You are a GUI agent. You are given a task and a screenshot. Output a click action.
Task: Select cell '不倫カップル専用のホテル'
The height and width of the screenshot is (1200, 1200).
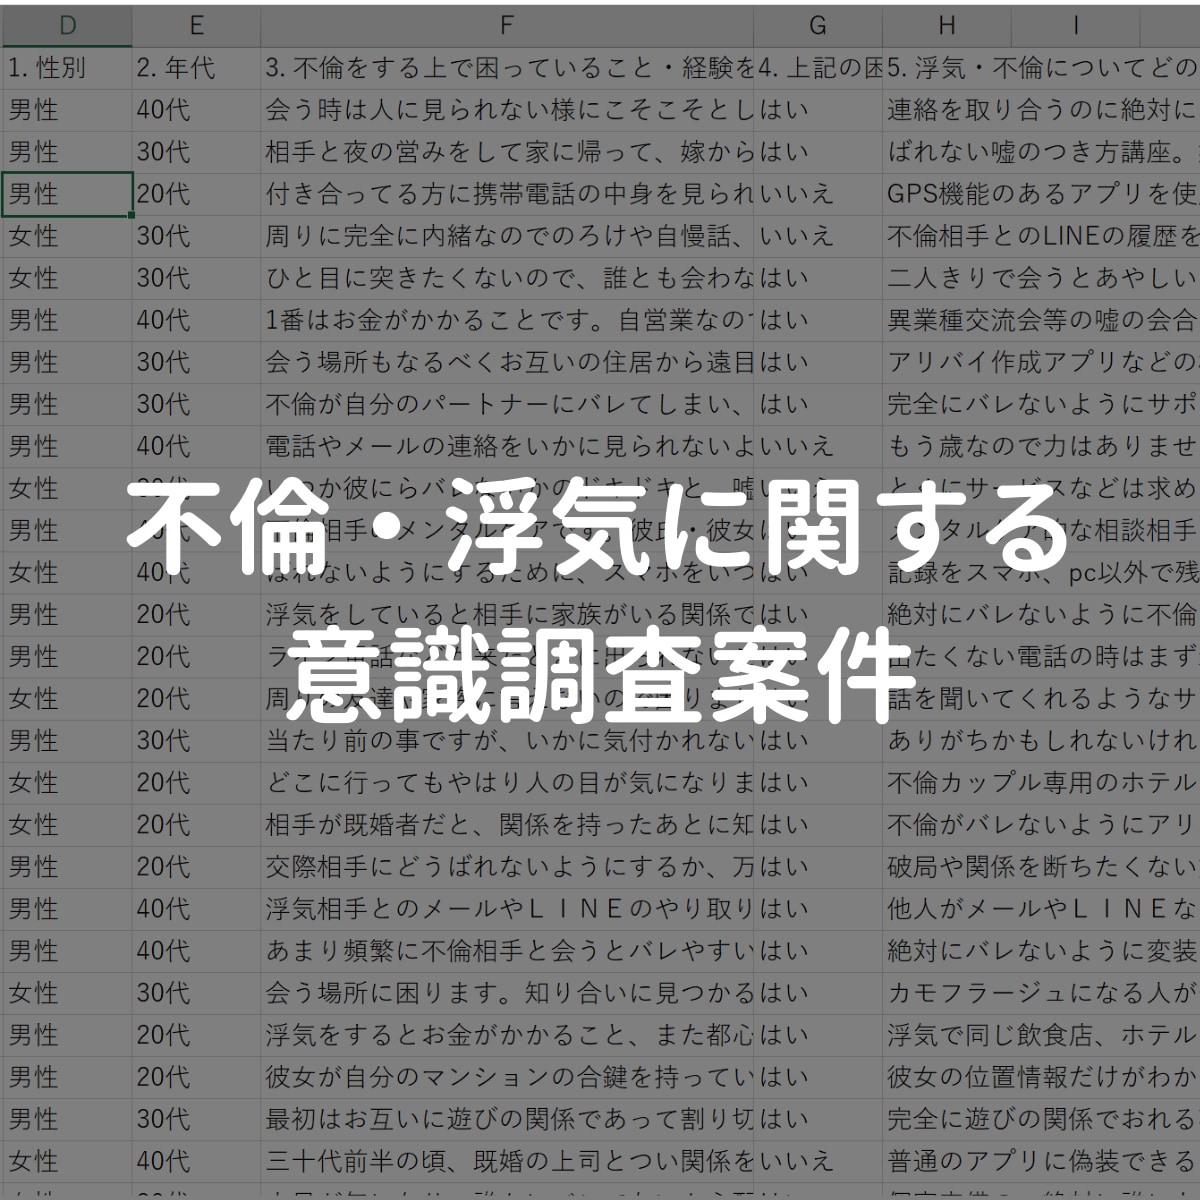tap(1042, 782)
